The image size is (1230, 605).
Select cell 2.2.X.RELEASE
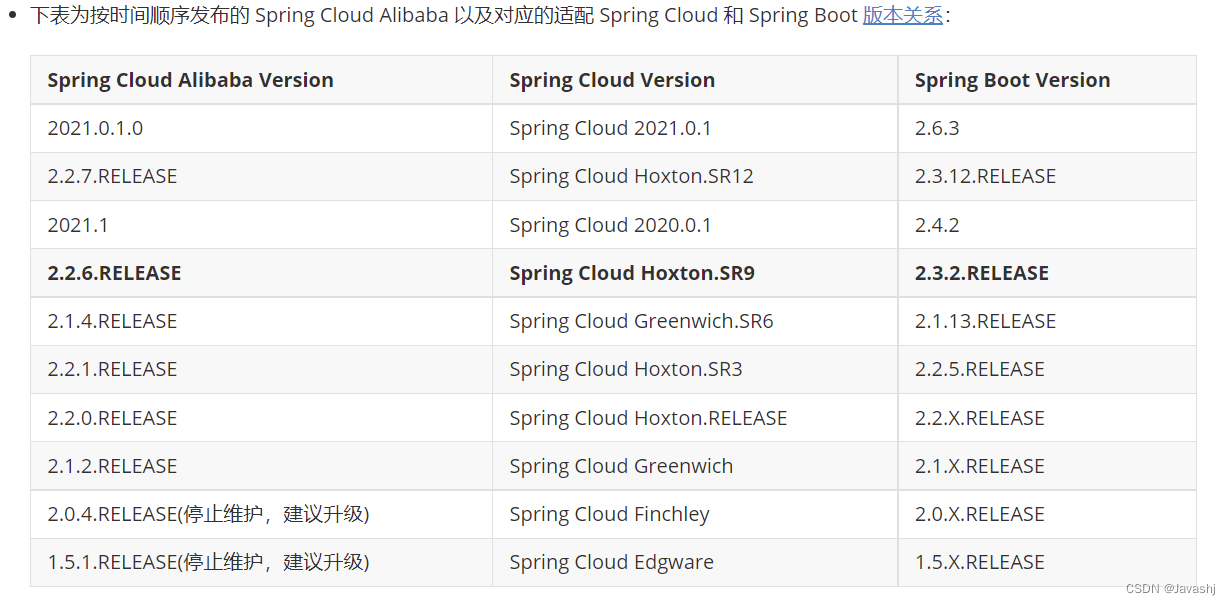1047,418
